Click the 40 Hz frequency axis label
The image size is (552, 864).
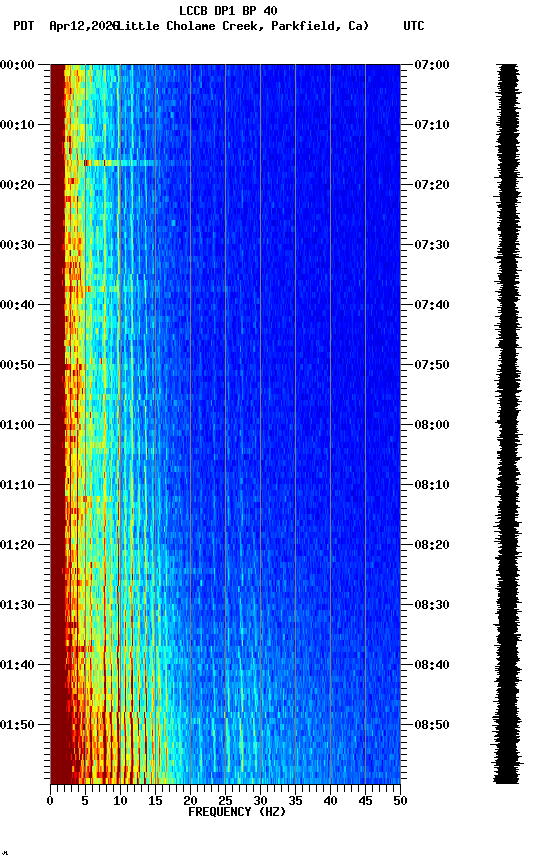pos(331,801)
